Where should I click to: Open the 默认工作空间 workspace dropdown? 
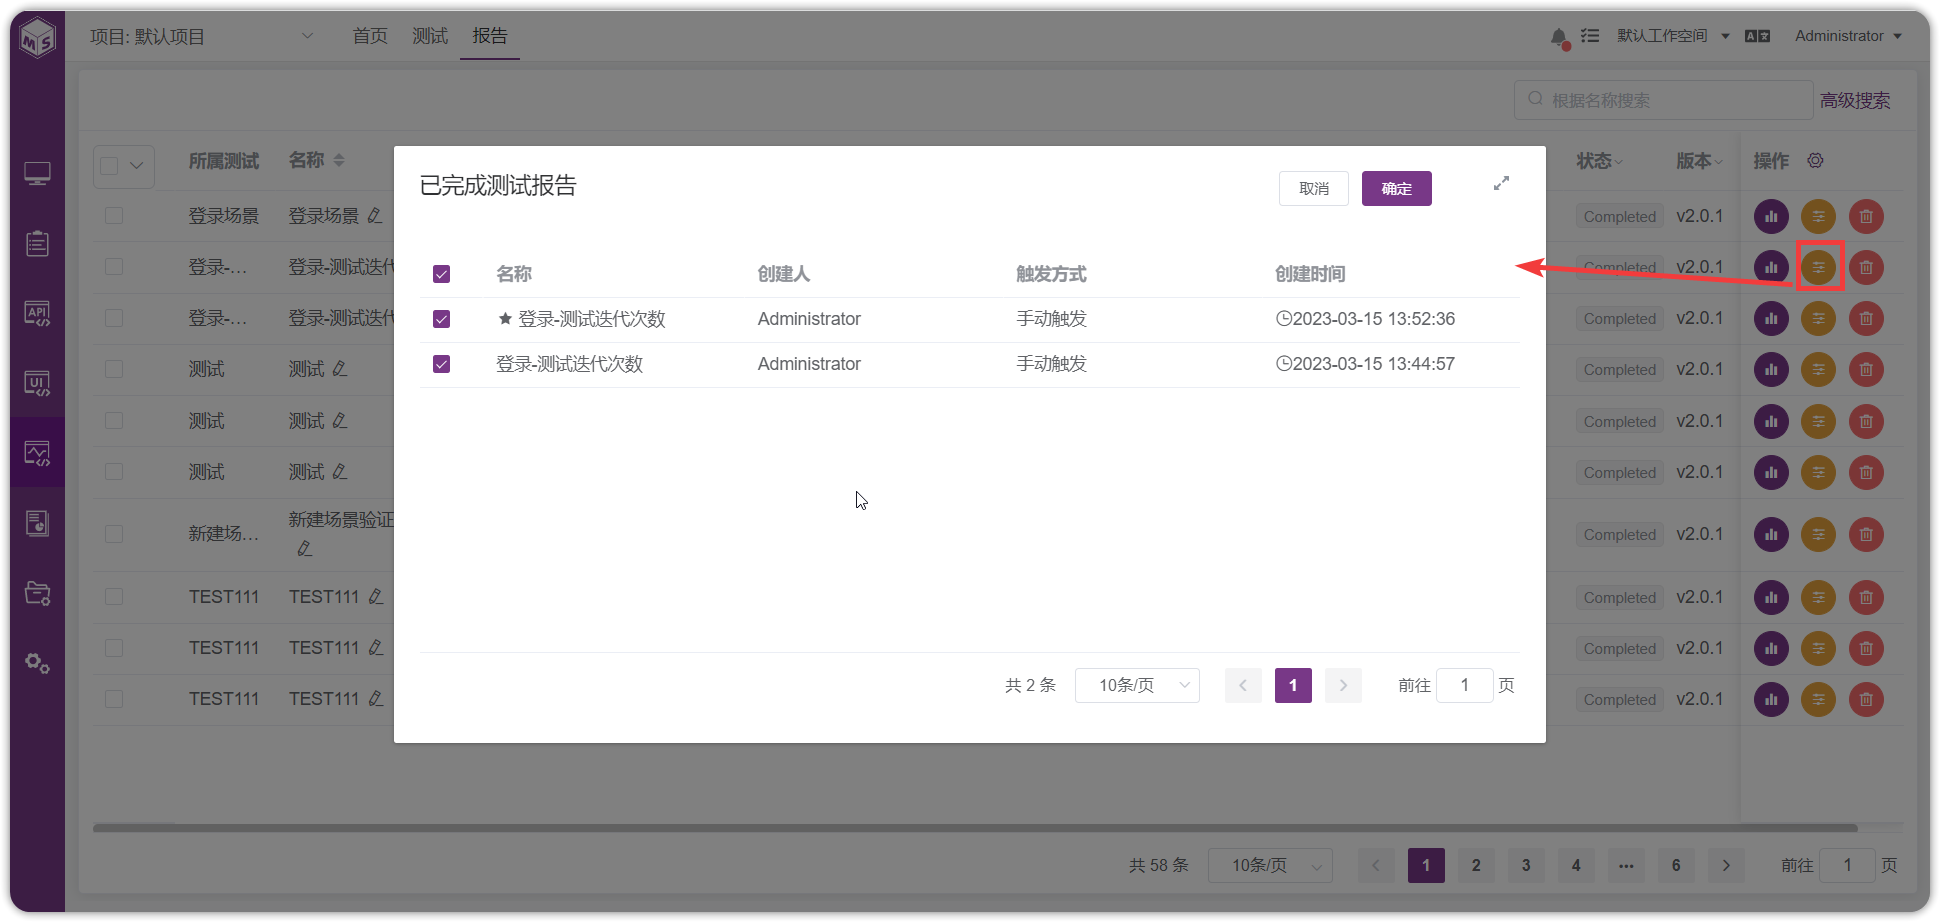point(1673,36)
